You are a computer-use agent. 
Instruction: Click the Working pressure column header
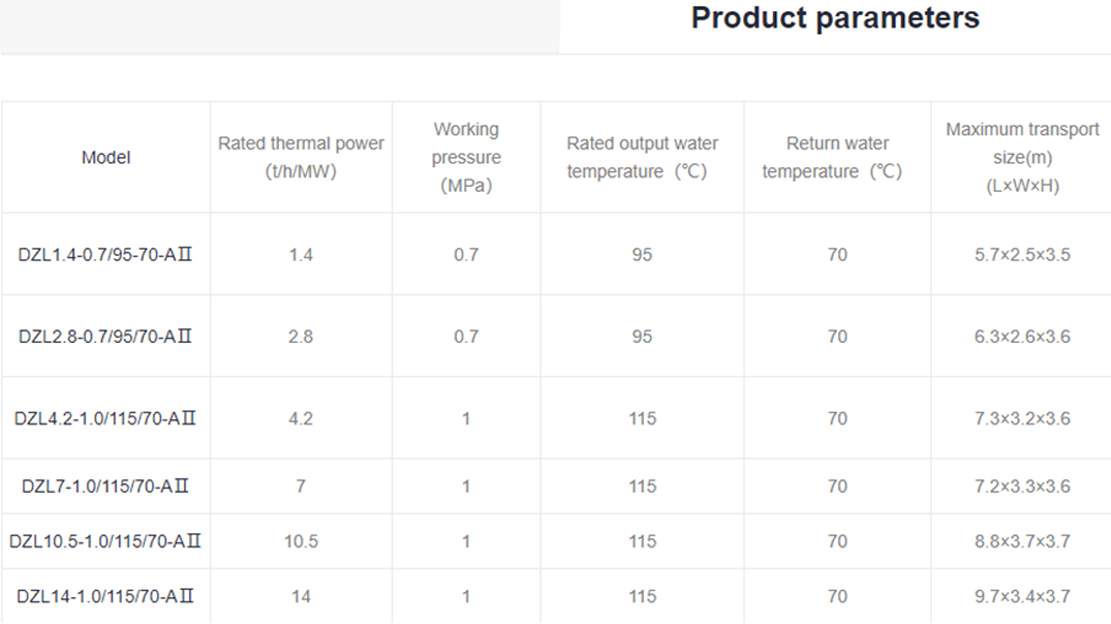[x=466, y=157]
